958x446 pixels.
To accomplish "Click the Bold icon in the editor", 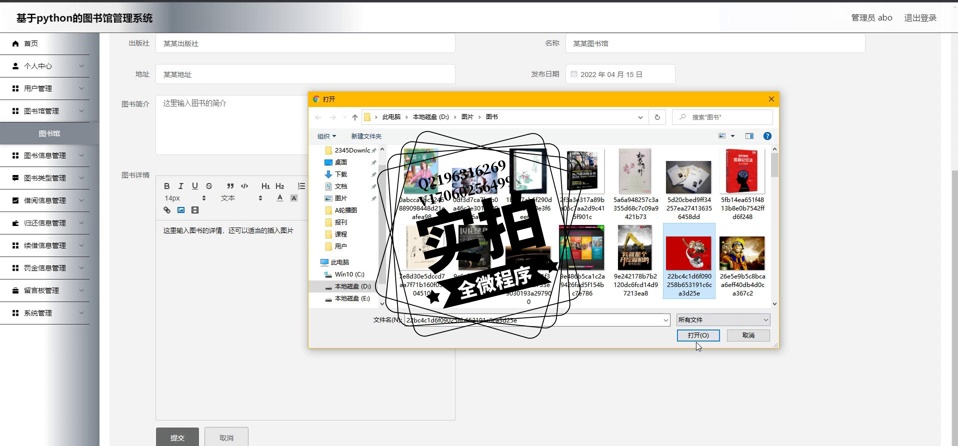I will tap(167, 186).
